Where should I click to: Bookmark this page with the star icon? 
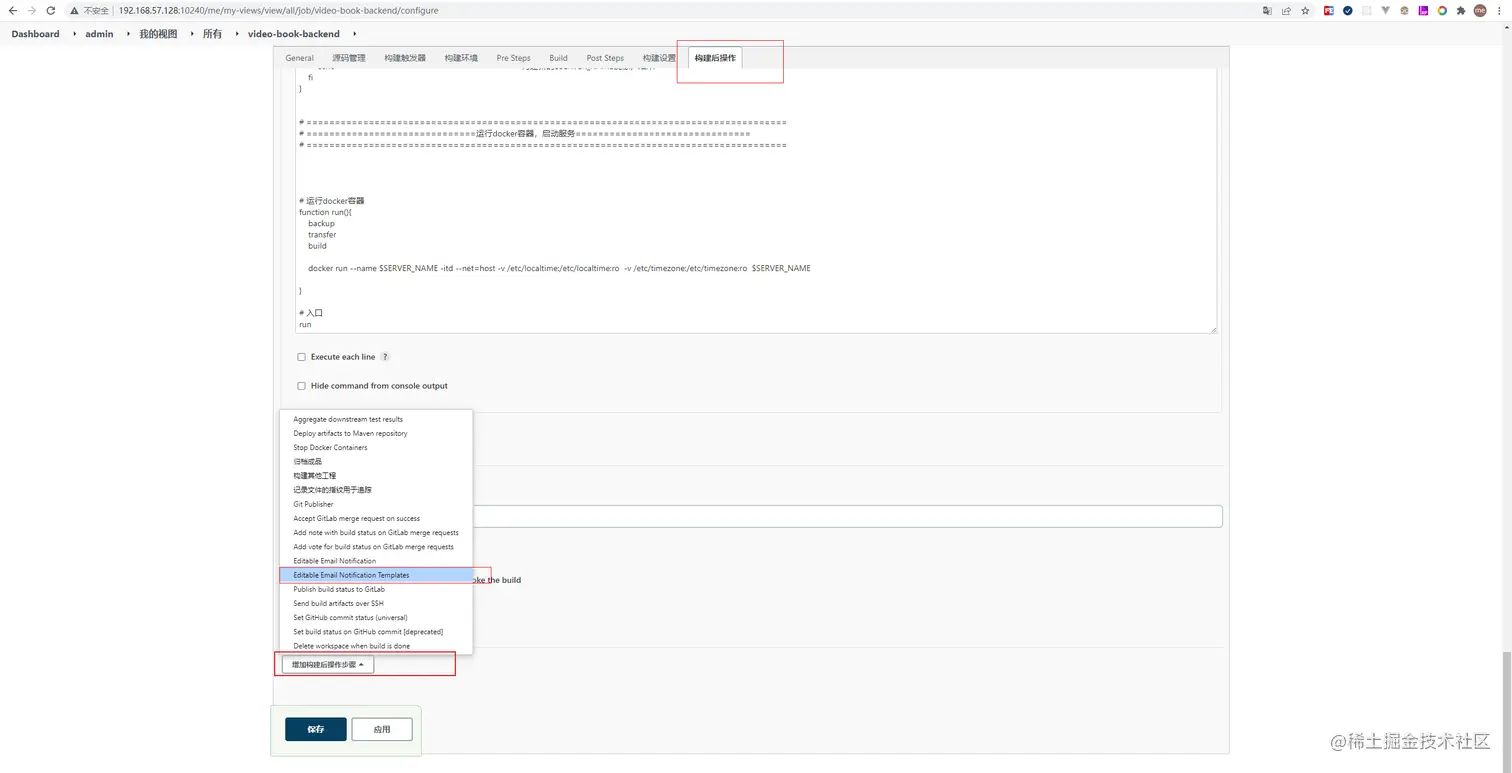[x=1305, y=10]
